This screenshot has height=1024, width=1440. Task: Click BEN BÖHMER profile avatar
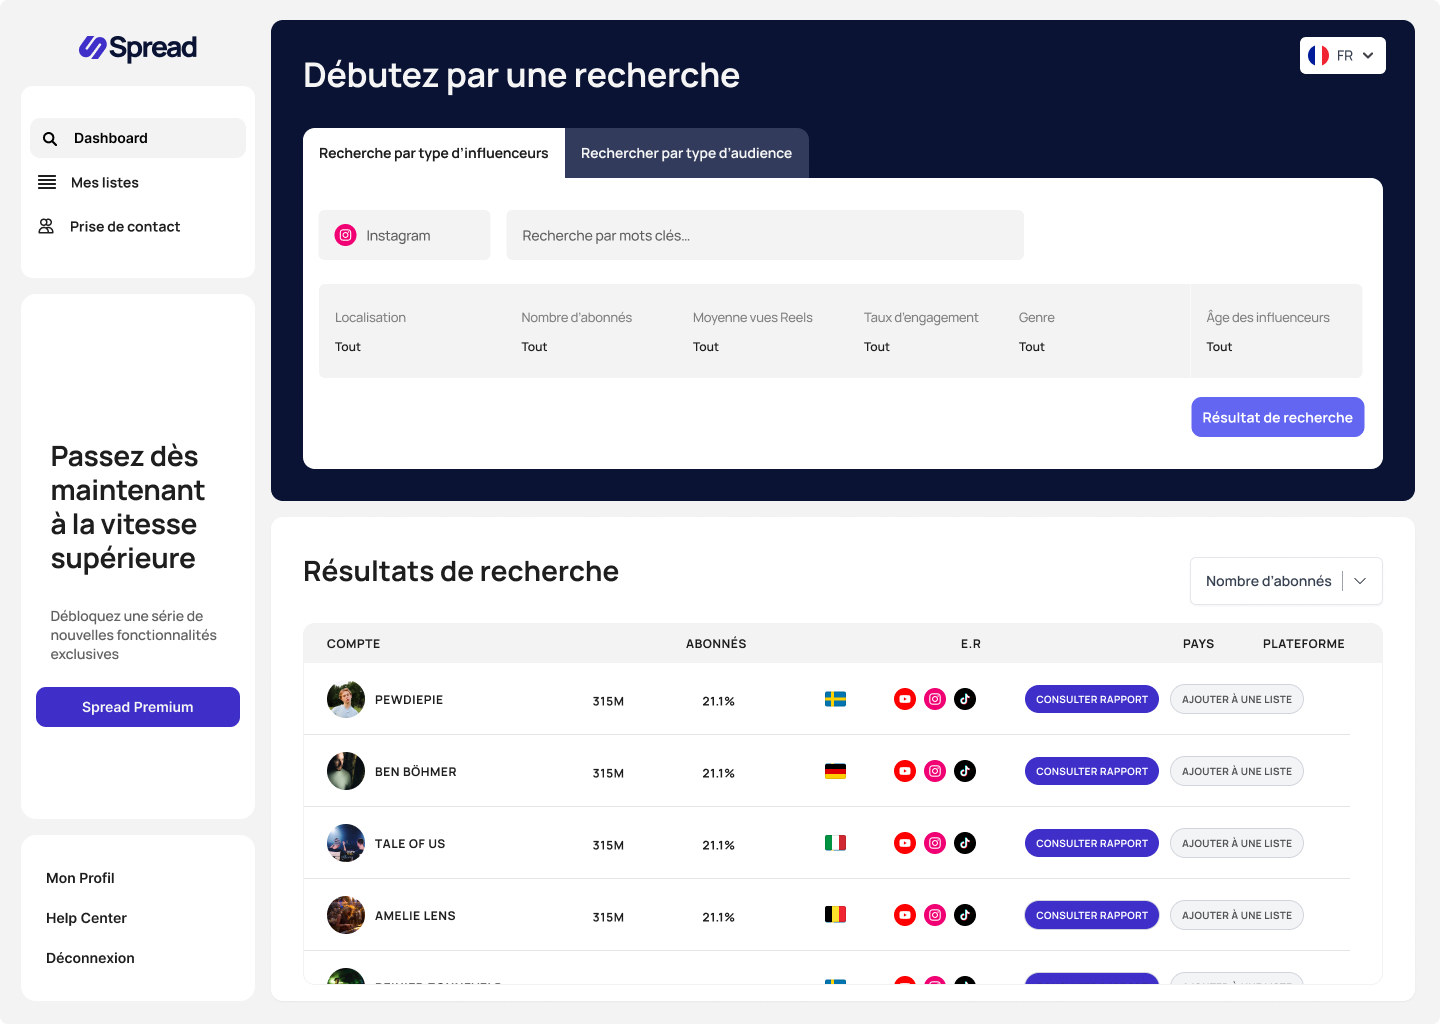pyautogui.click(x=346, y=771)
